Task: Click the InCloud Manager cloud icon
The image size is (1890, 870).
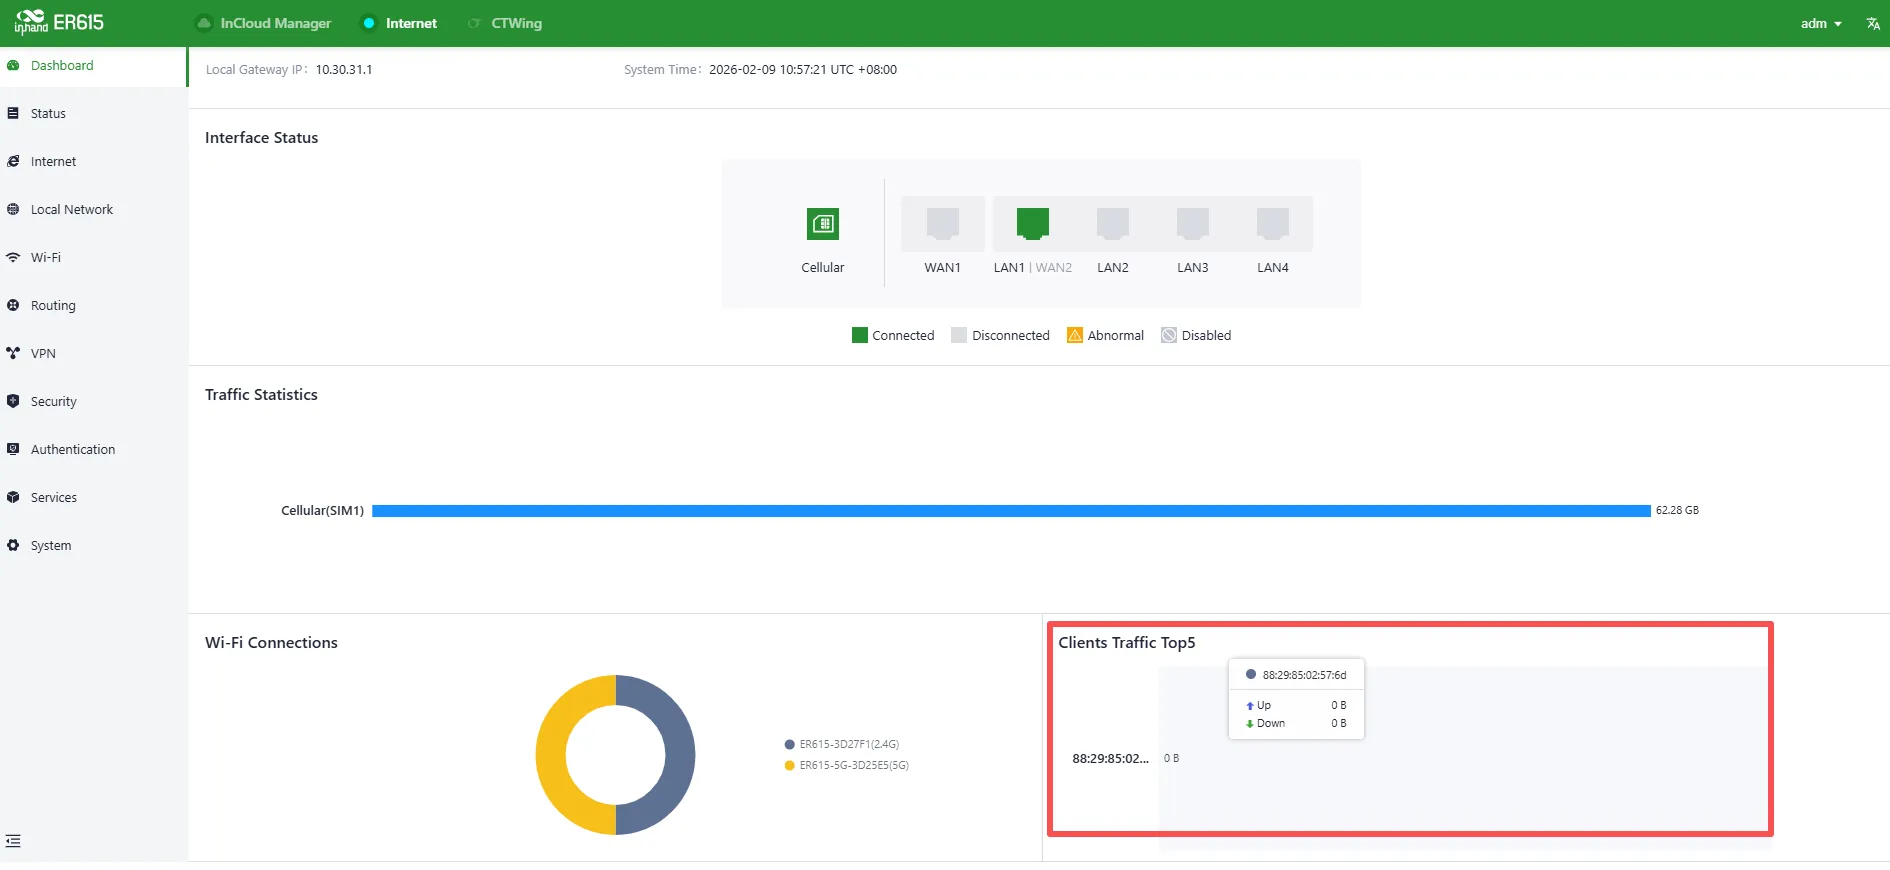Action: point(204,23)
